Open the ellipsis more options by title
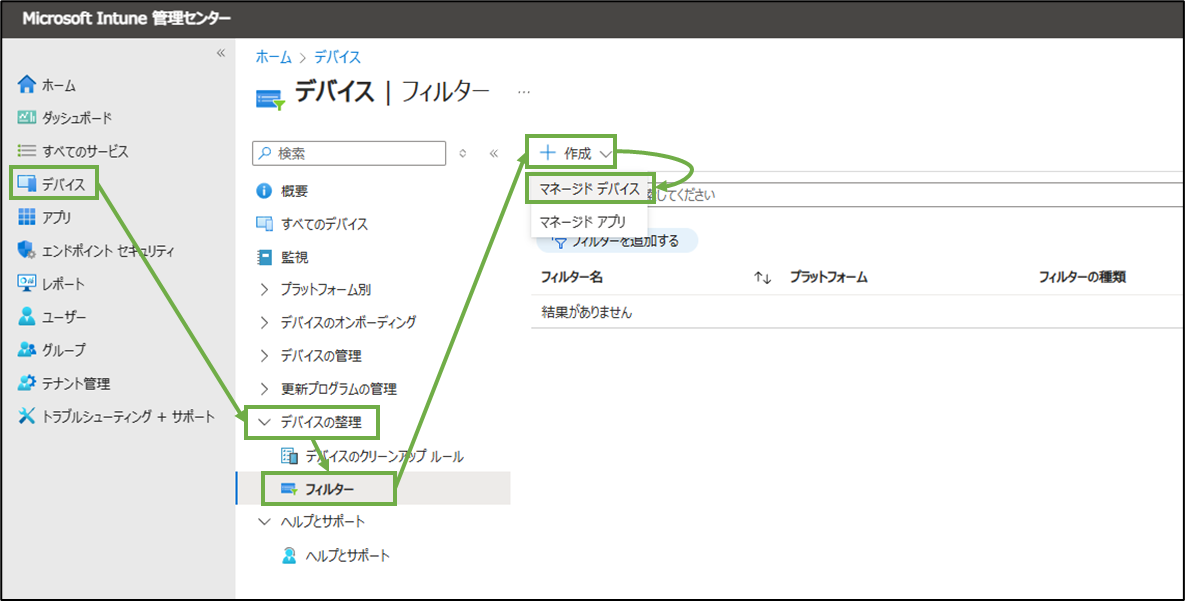1185x601 pixels. pyautogui.click(x=524, y=91)
